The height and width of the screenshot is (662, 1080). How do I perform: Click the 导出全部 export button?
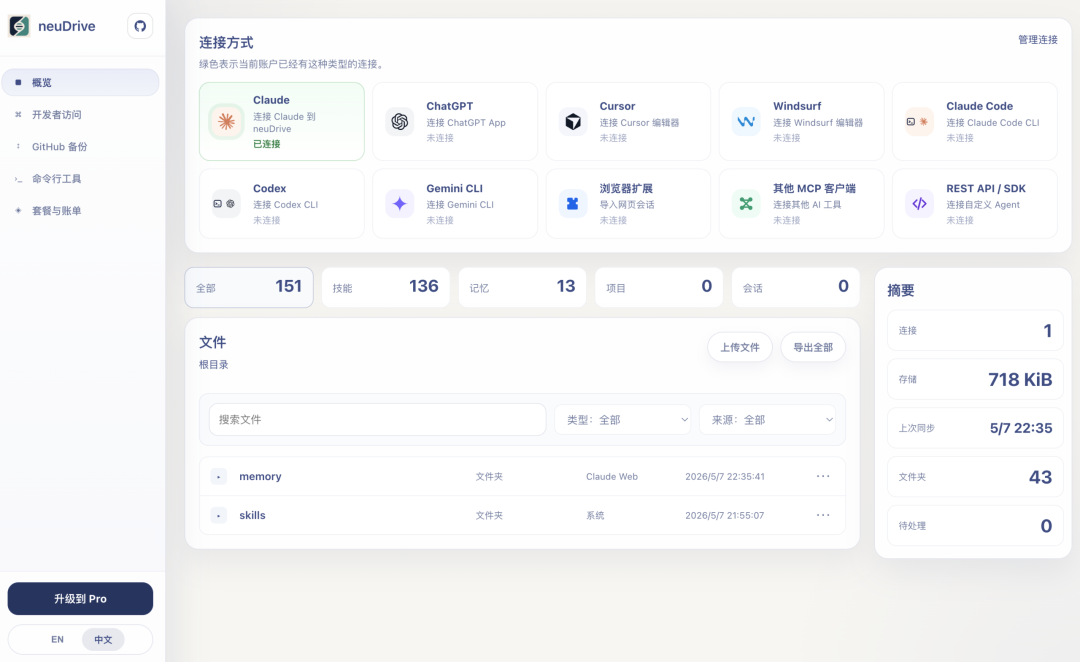pyautogui.click(x=813, y=347)
